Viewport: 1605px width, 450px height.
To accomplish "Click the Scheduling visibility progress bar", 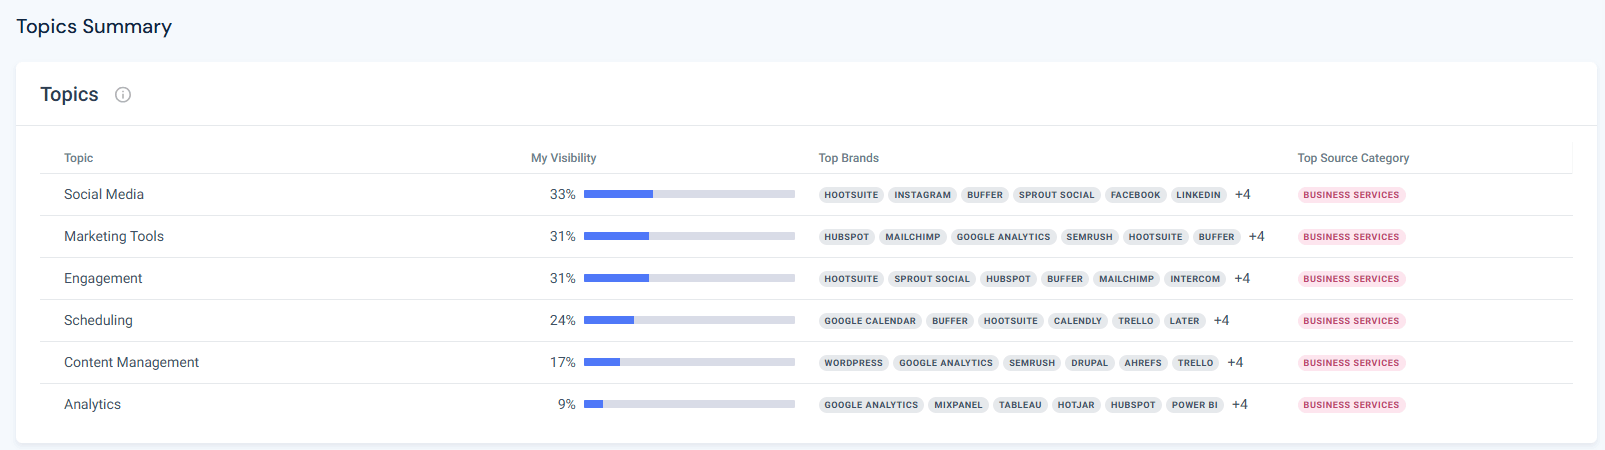I will 689,320.
